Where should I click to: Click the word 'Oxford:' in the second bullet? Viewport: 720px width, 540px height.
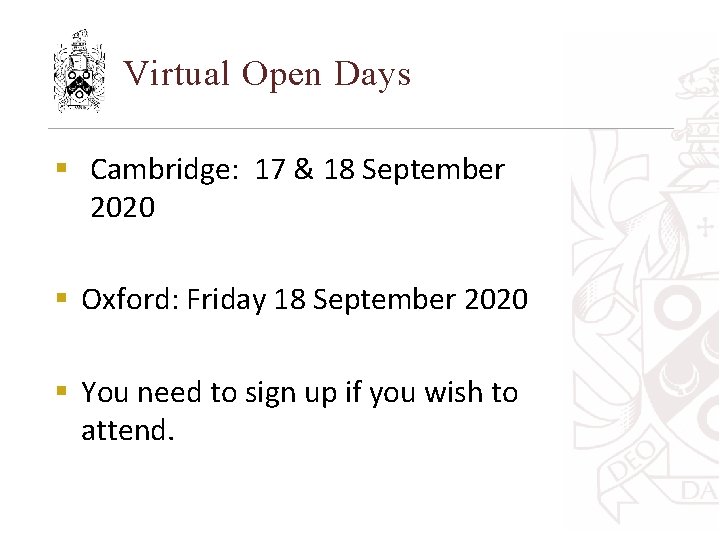point(130,299)
